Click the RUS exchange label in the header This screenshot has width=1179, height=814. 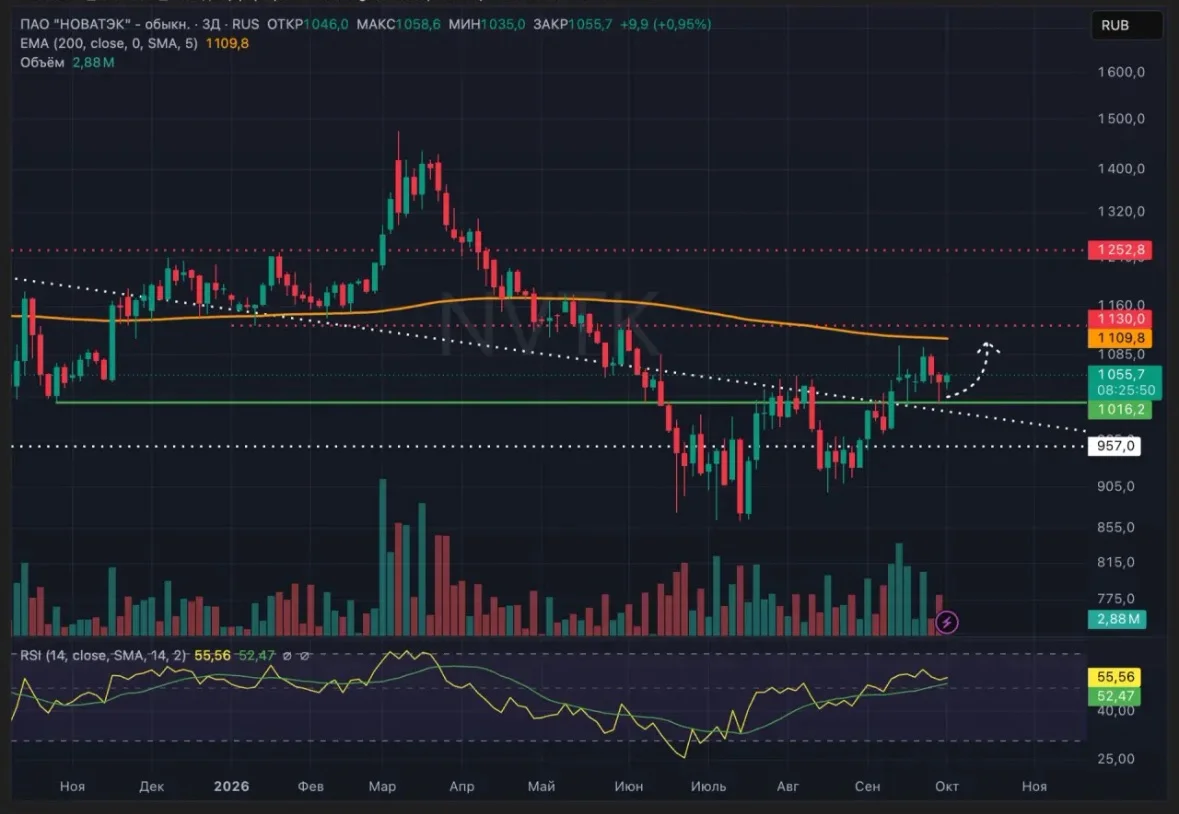pos(245,24)
